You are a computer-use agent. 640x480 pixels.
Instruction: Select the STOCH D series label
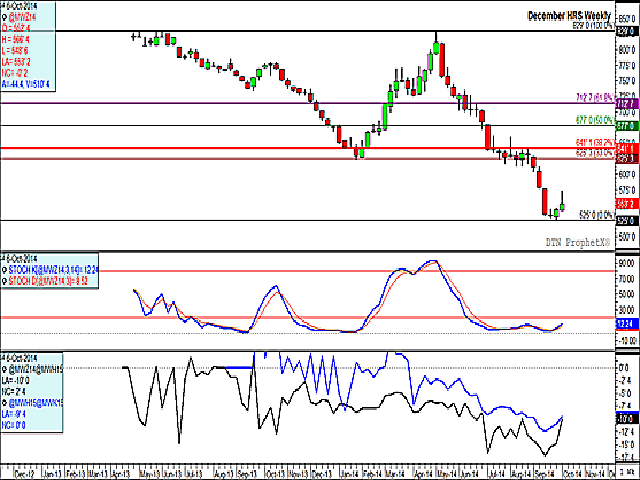pos(48,281)
